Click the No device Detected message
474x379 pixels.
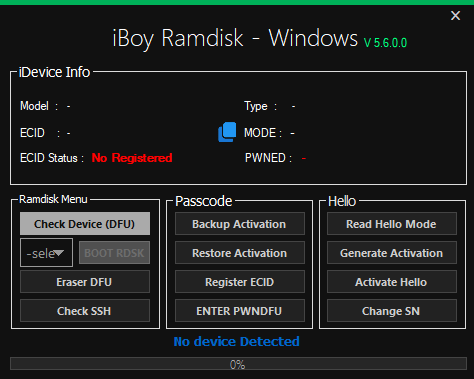[x=236, y=341]
